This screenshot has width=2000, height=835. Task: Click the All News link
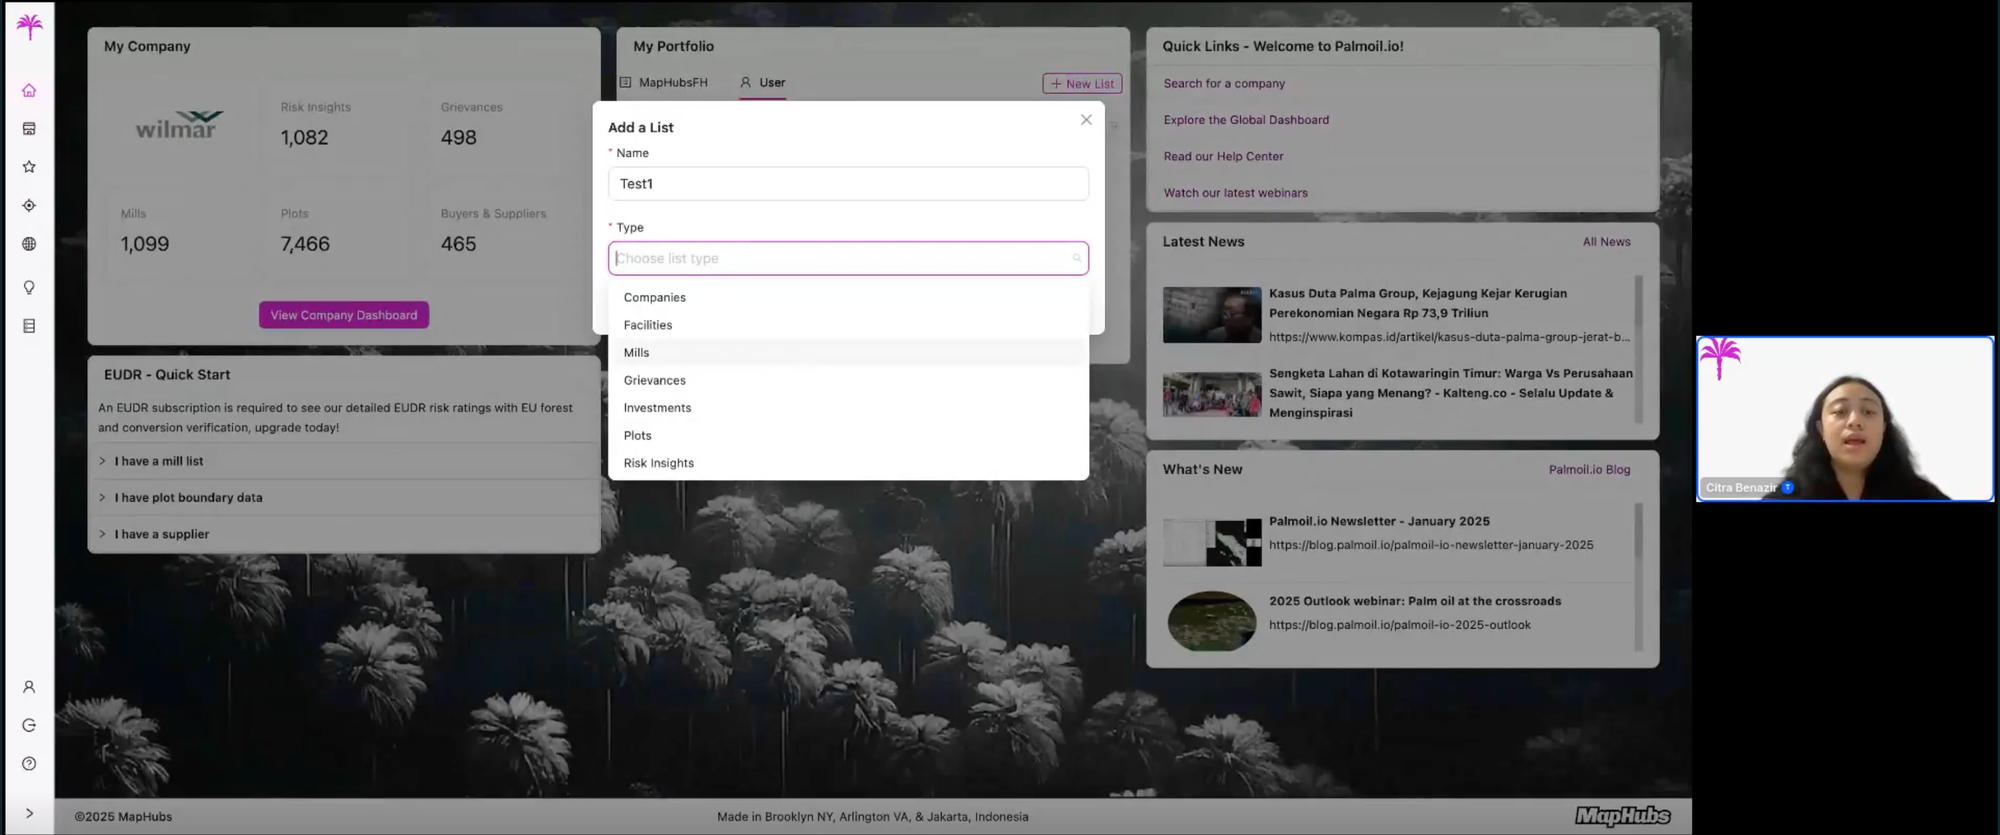pos(1606,242)
